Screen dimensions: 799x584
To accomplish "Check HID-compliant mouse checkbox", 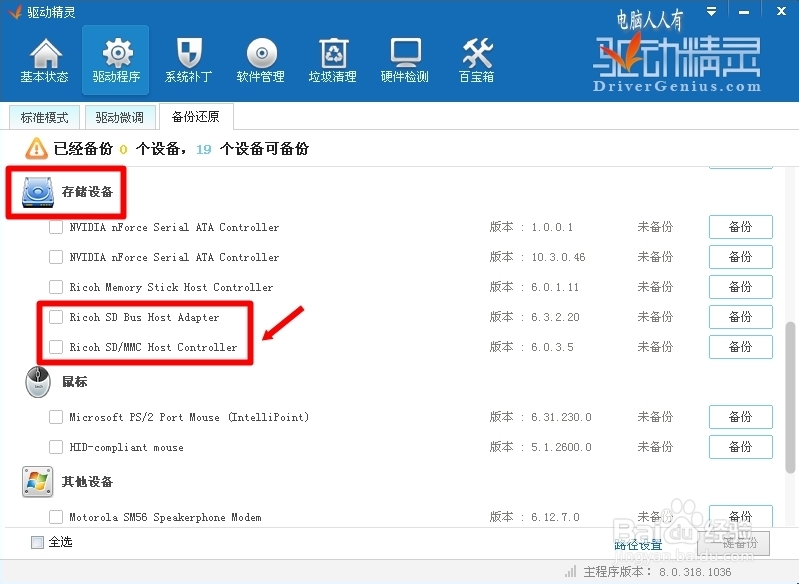I will click(x=56, y=447).
